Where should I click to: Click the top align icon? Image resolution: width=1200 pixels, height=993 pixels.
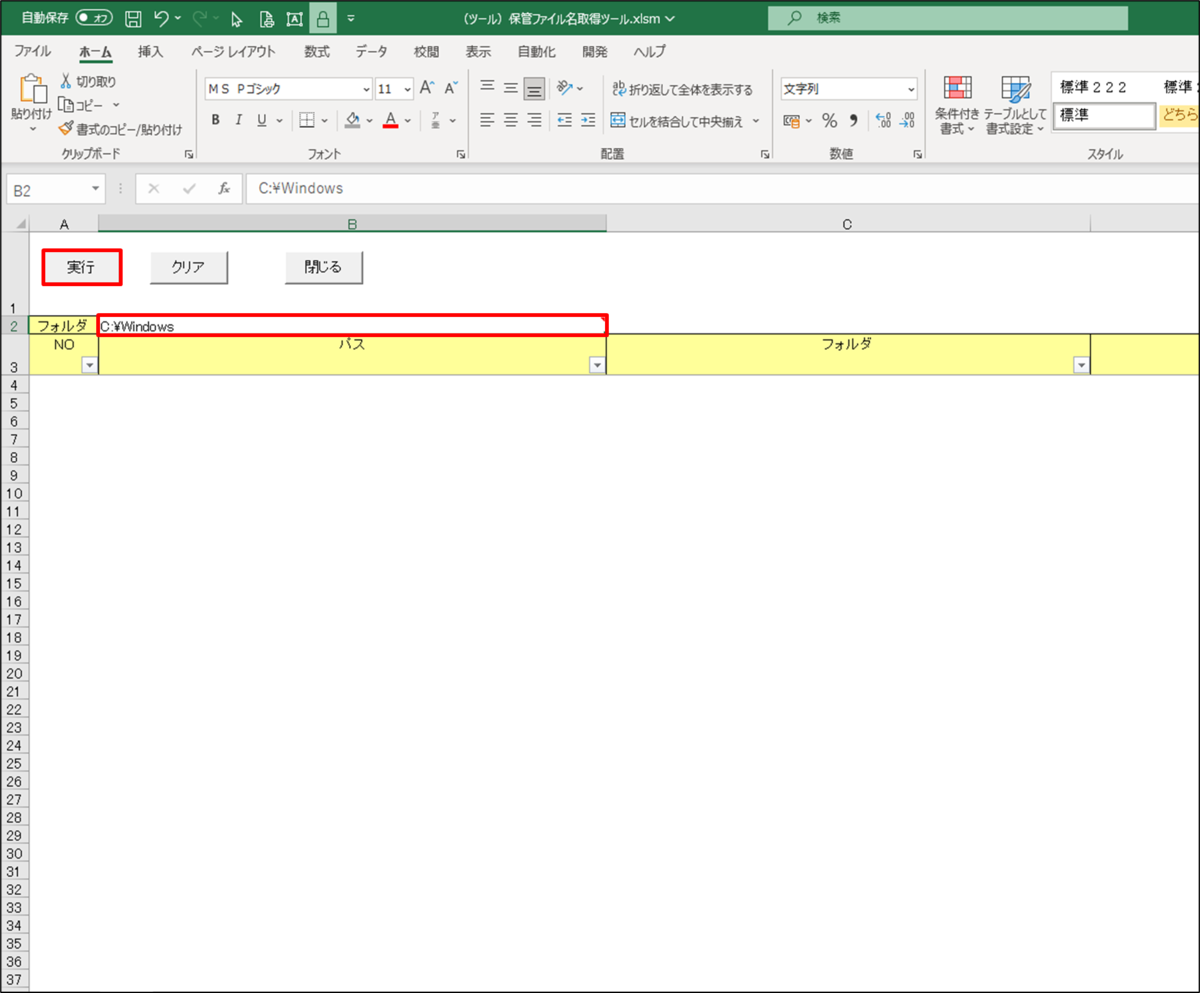tap(487, 88)
